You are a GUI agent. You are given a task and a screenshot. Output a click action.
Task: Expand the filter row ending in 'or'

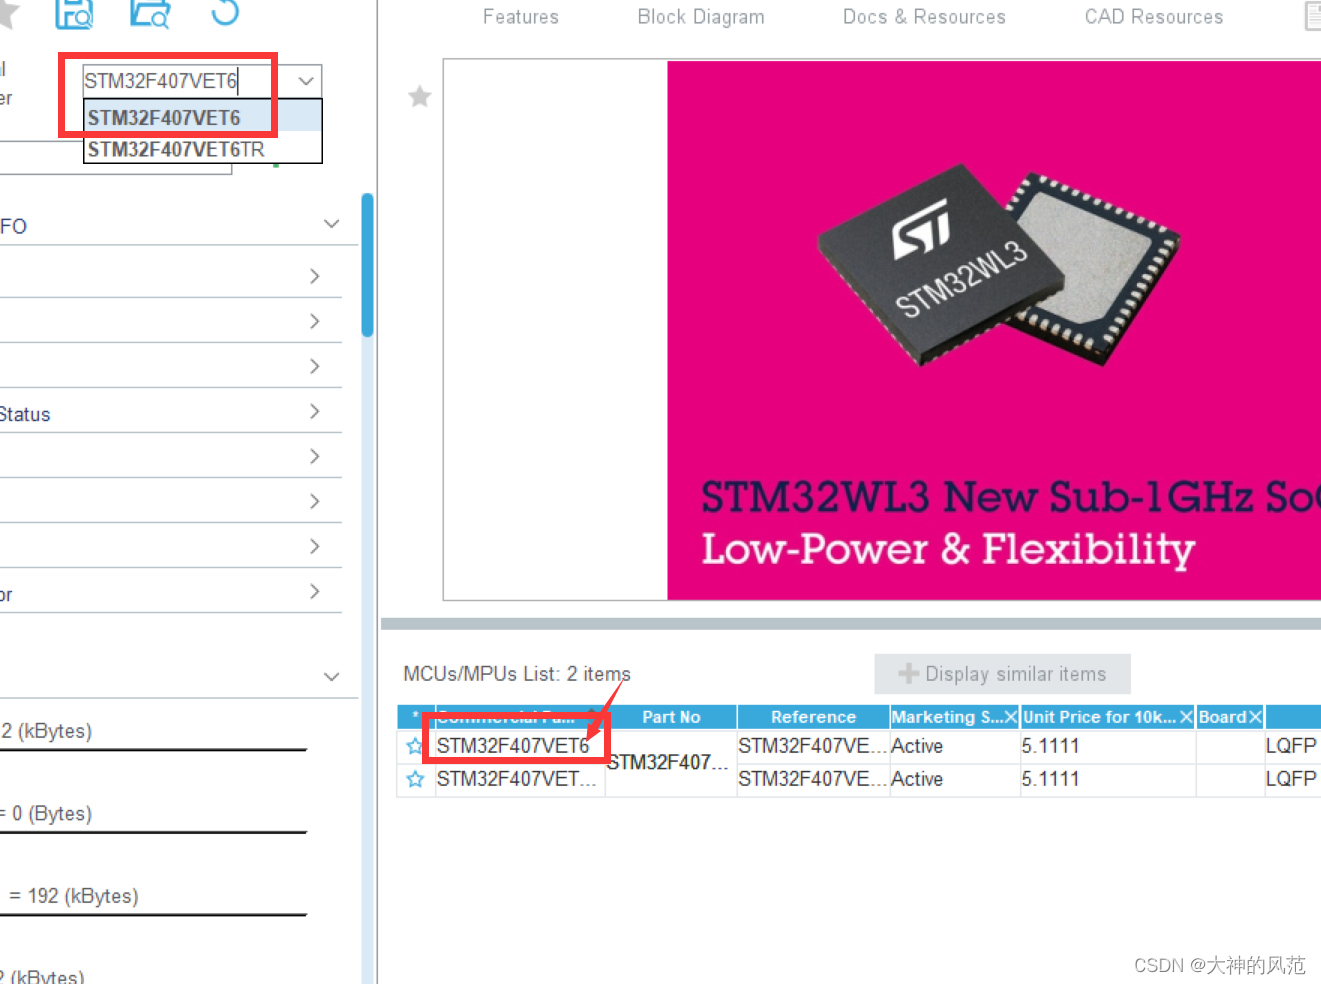point(315,591)
